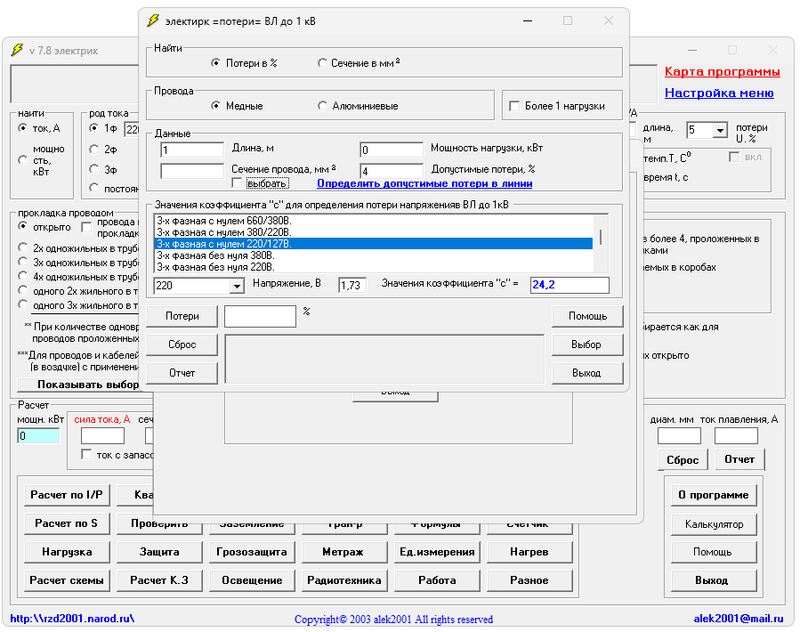Viewport: 800px width, 632px height.
Task: Toggle ток с запасом checkbox
Action: coord(87,454)
